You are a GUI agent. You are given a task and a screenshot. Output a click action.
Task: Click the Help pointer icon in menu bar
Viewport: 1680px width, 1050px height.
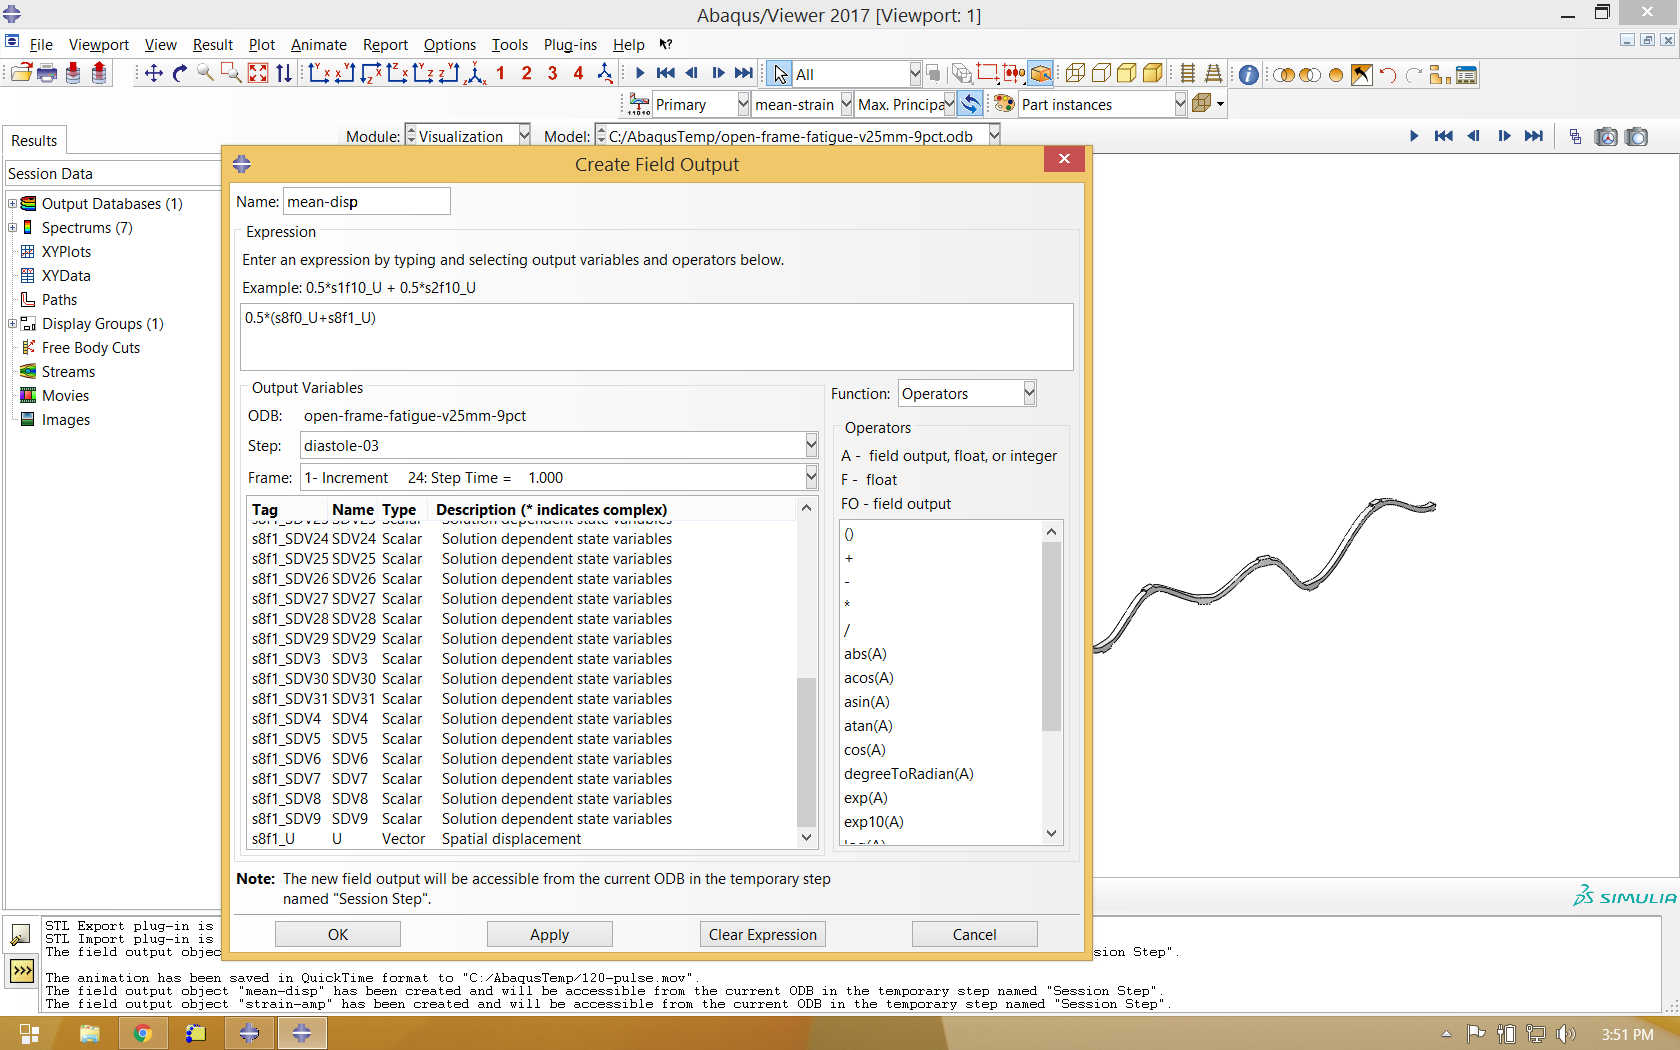tap(666, 44)
